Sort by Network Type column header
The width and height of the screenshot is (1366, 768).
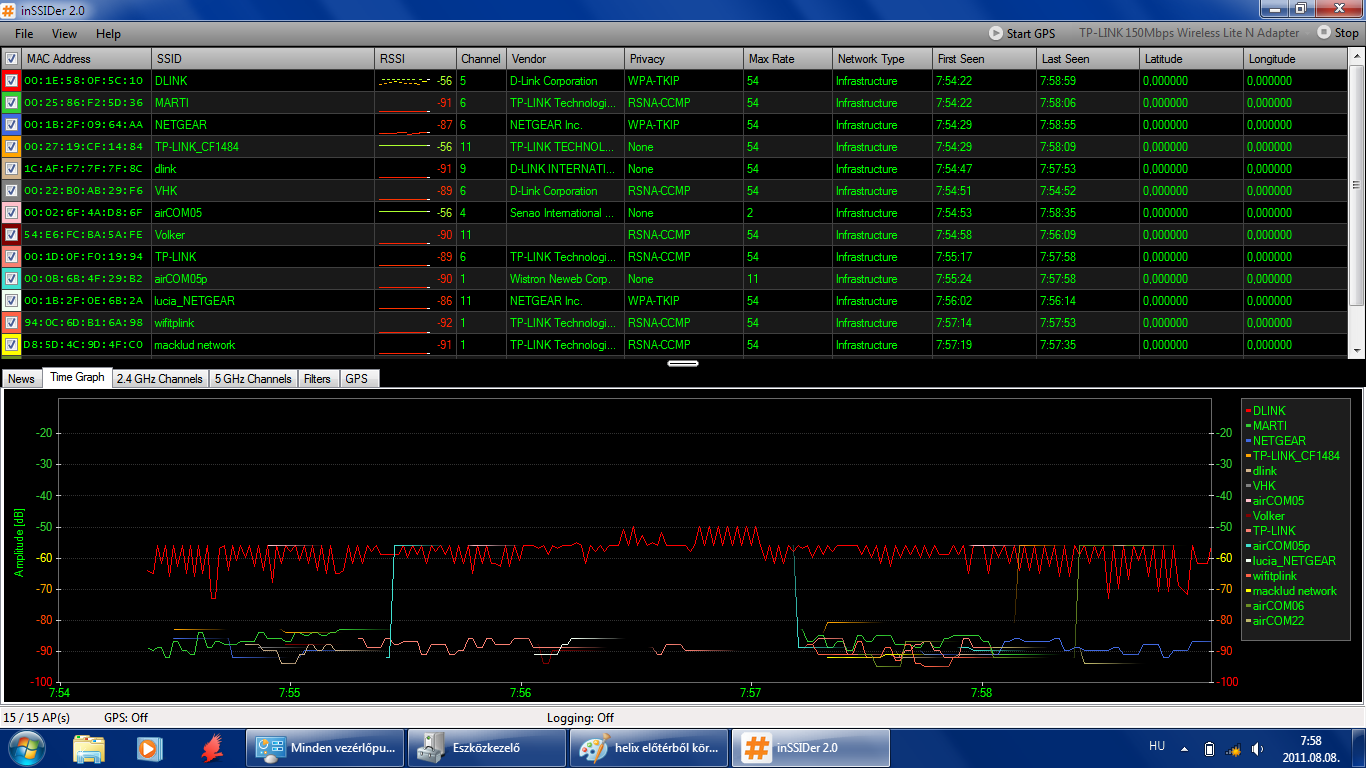(x=882, y=59)
